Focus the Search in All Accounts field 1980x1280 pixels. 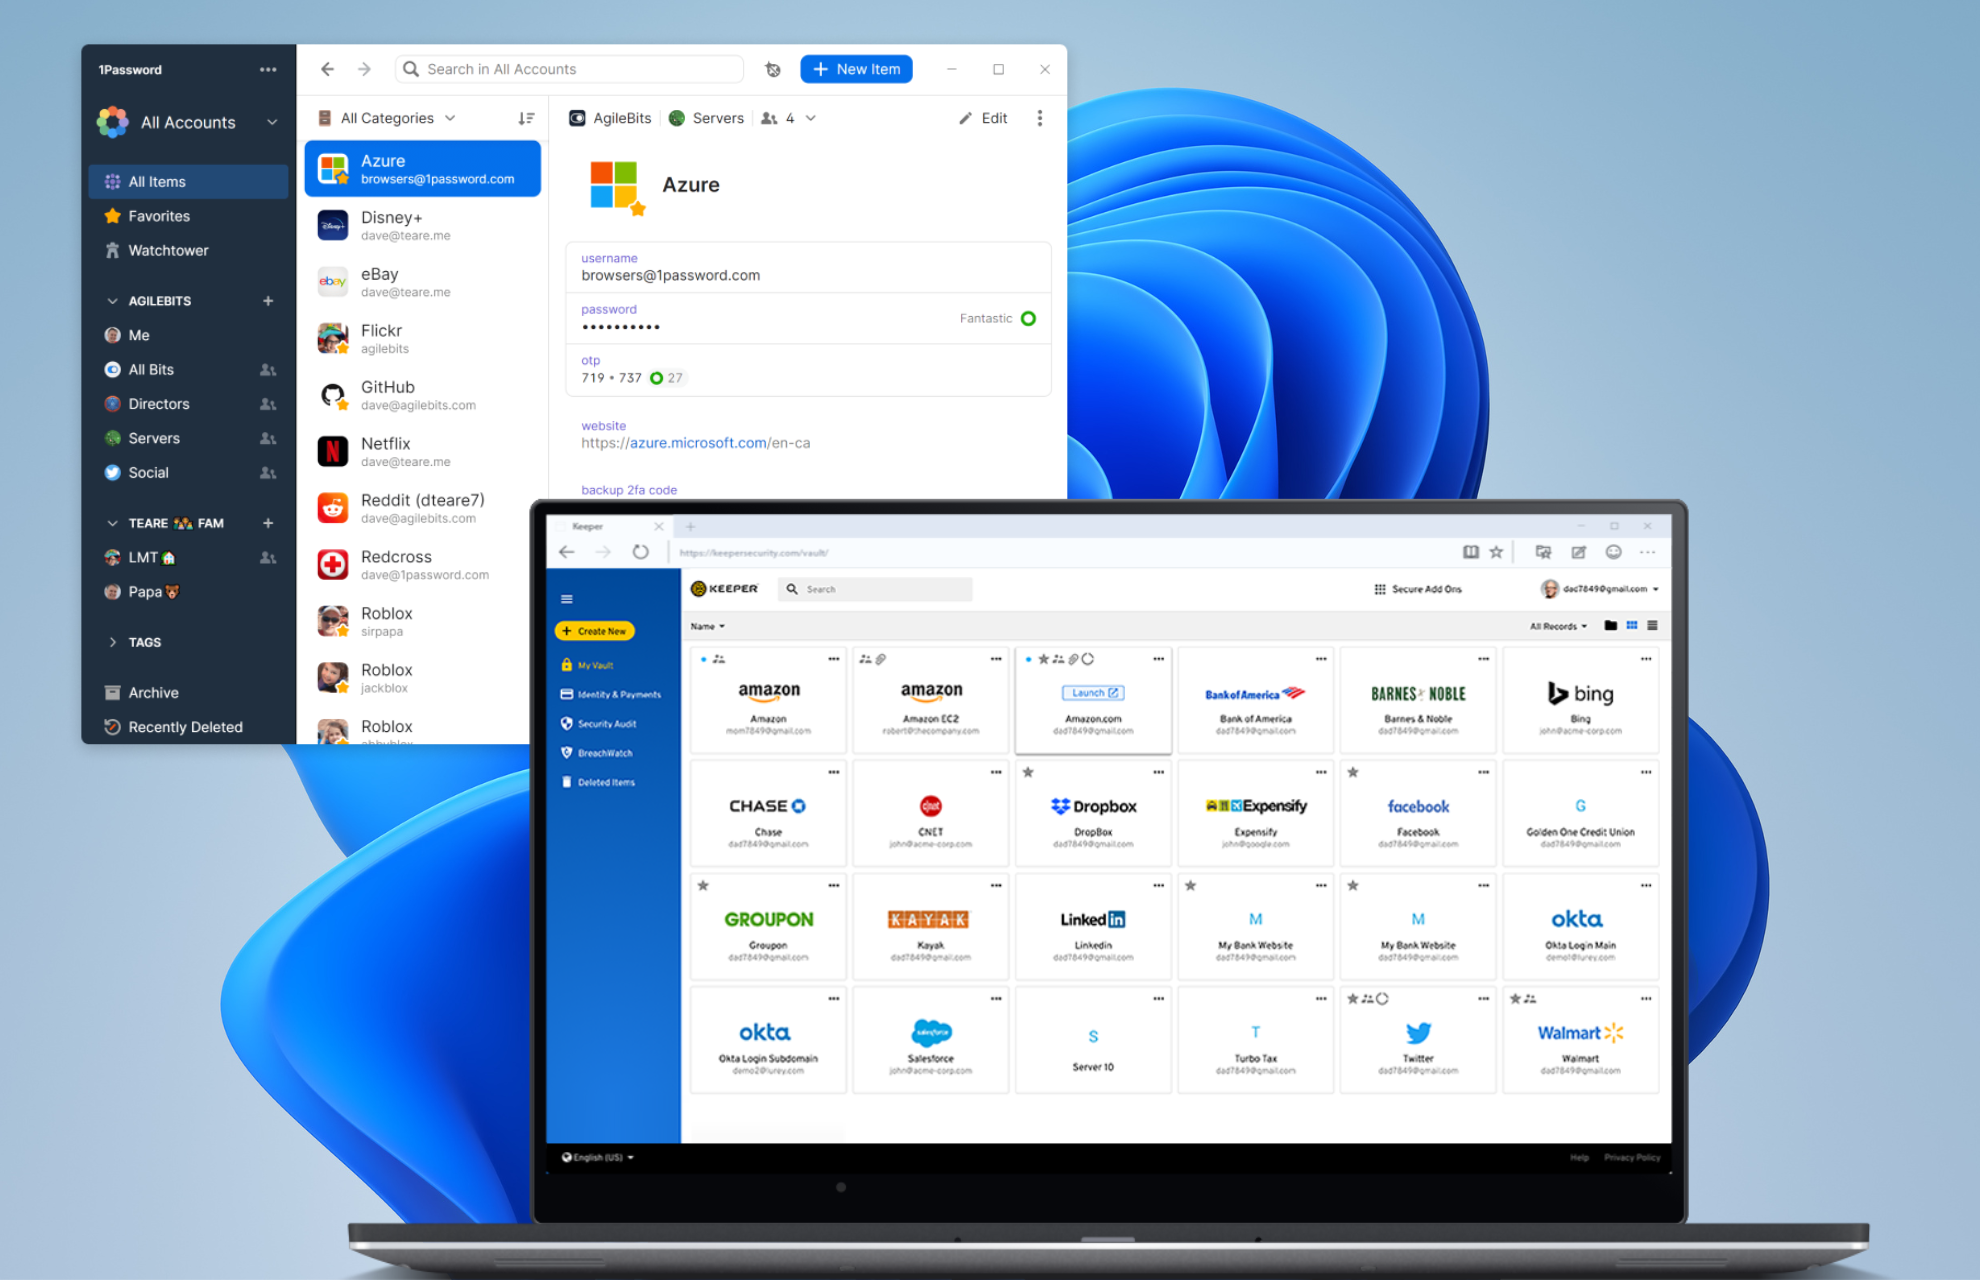pyautogui.click(x=570, y=69)
